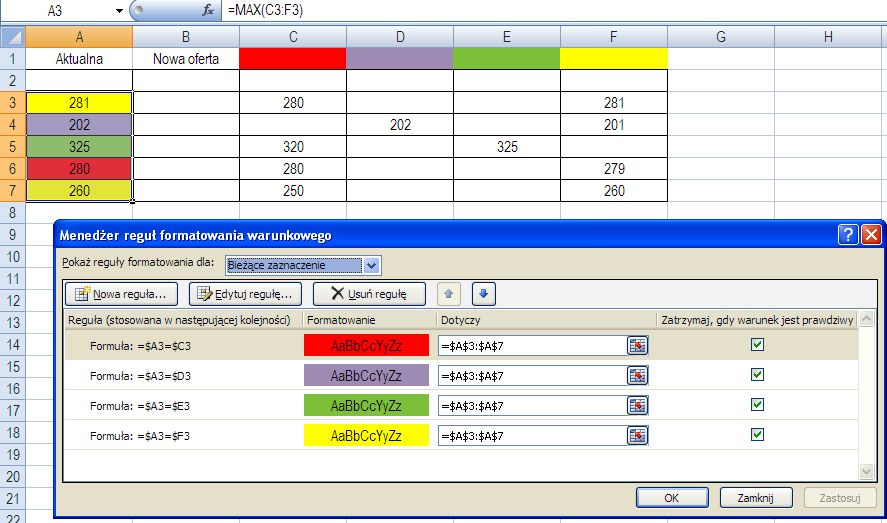Click green cell A5 with 325

coord(79,147)
